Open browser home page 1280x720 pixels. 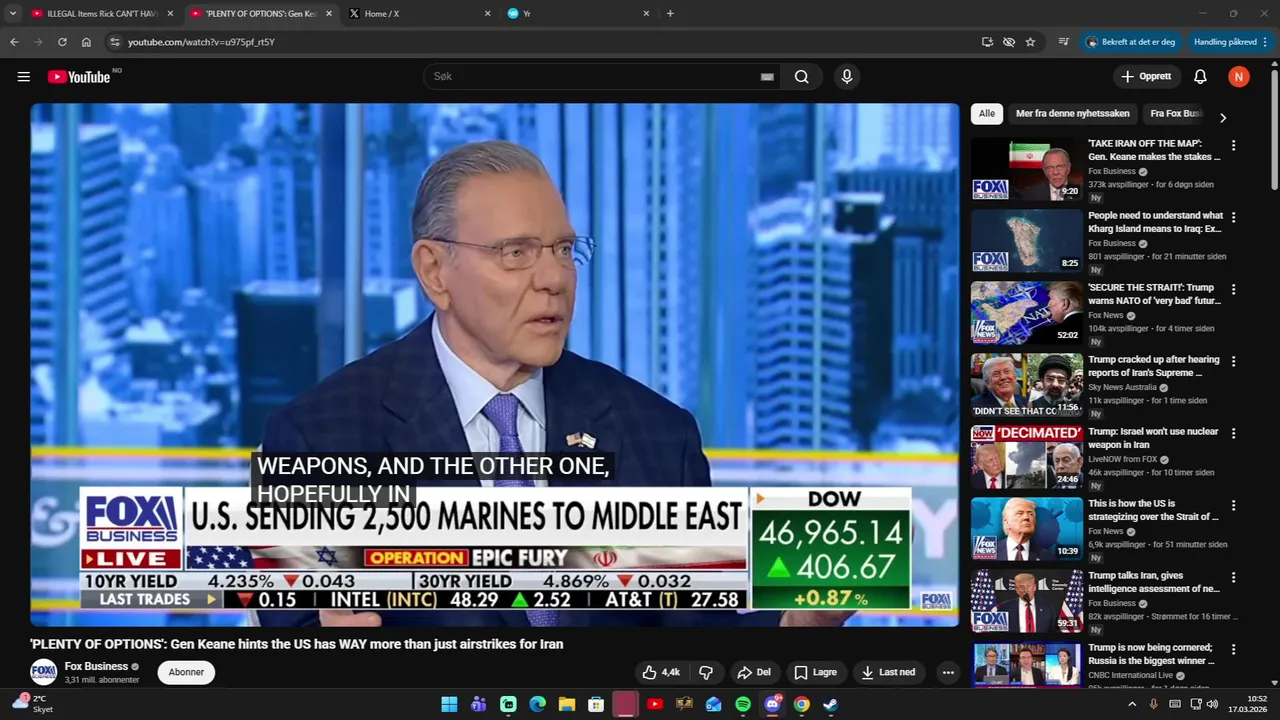tap(86, 42)
